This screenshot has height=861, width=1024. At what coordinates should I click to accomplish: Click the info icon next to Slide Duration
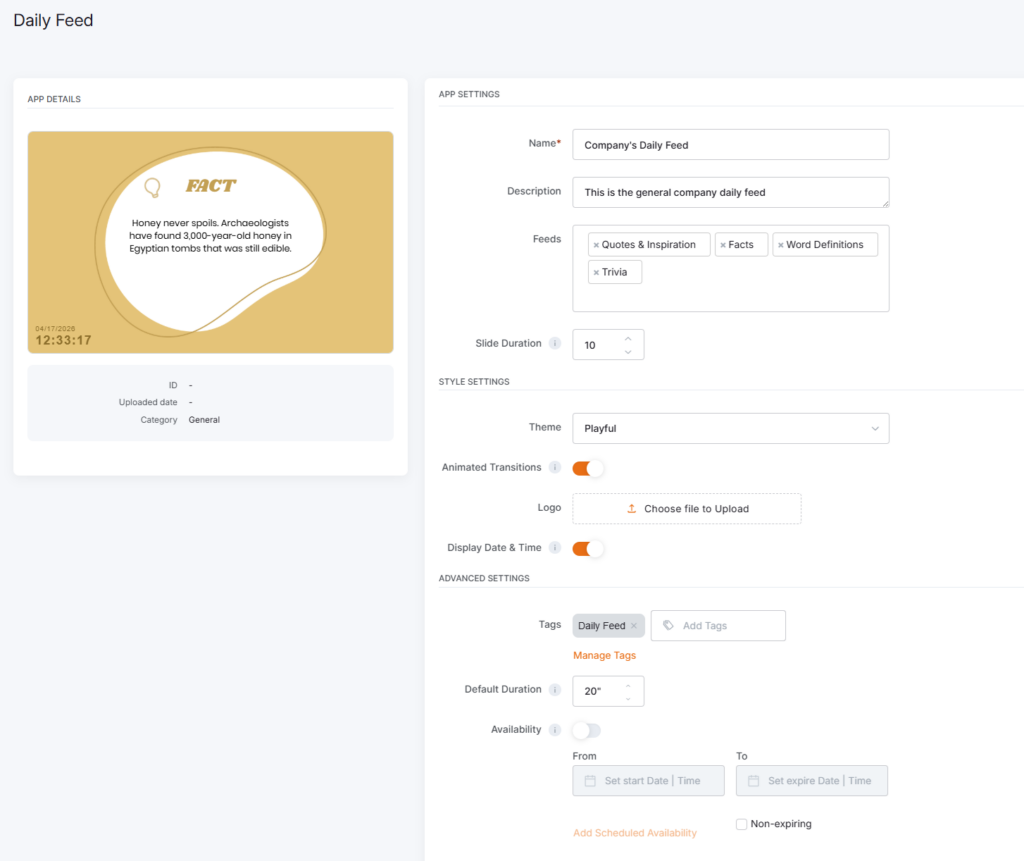tap(555, 344)
